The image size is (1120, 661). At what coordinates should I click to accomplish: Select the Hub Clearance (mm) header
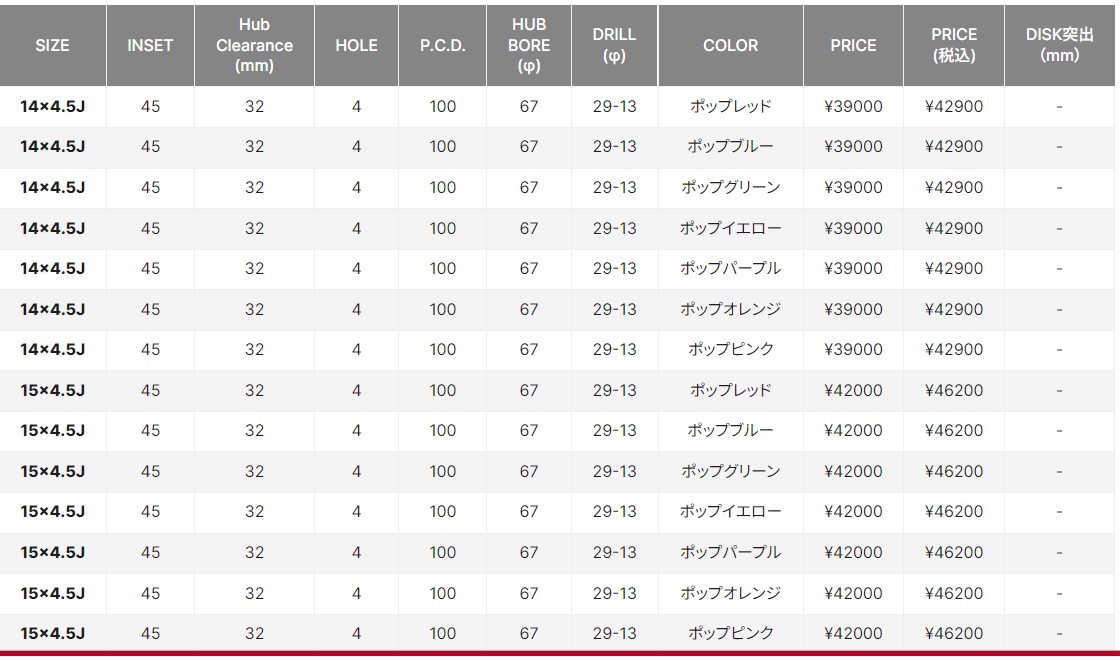point(254,45)
